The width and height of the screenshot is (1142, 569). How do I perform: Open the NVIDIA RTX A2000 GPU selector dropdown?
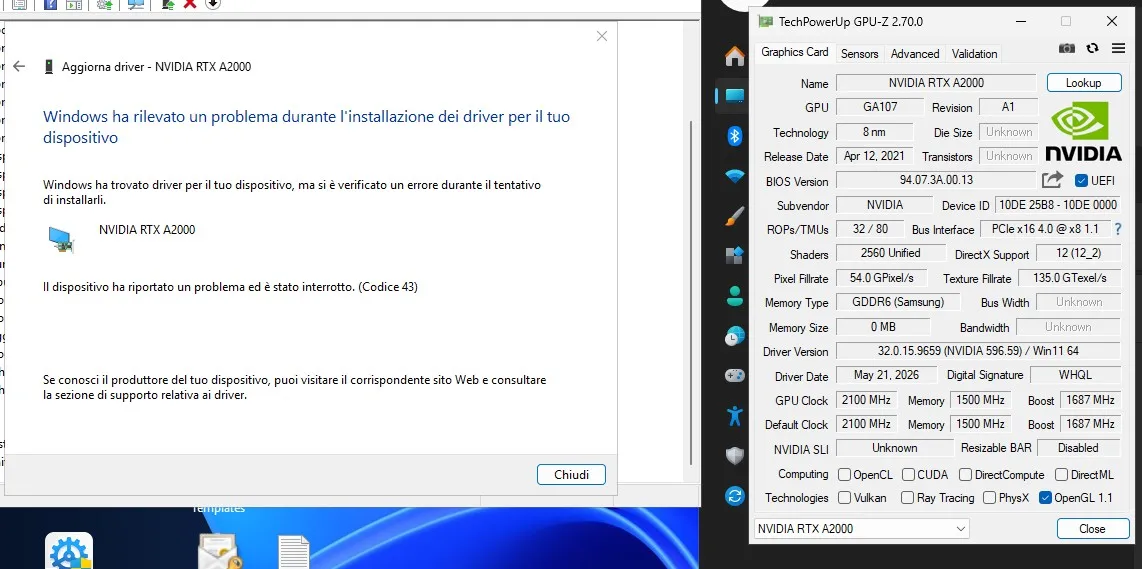point(862,529)
